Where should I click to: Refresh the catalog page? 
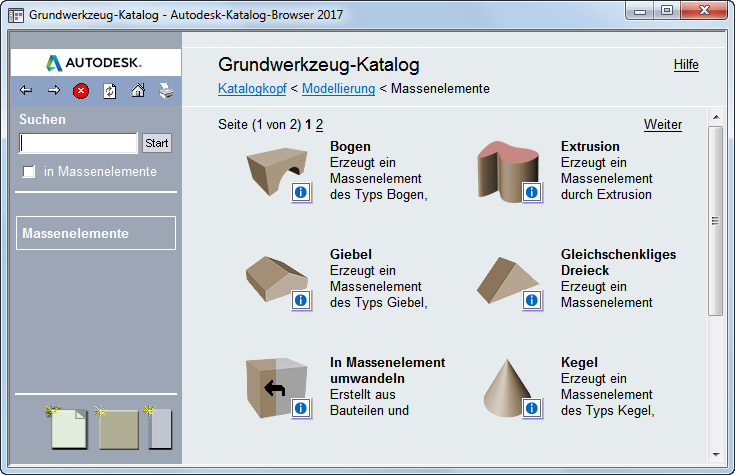click(110, 90)
